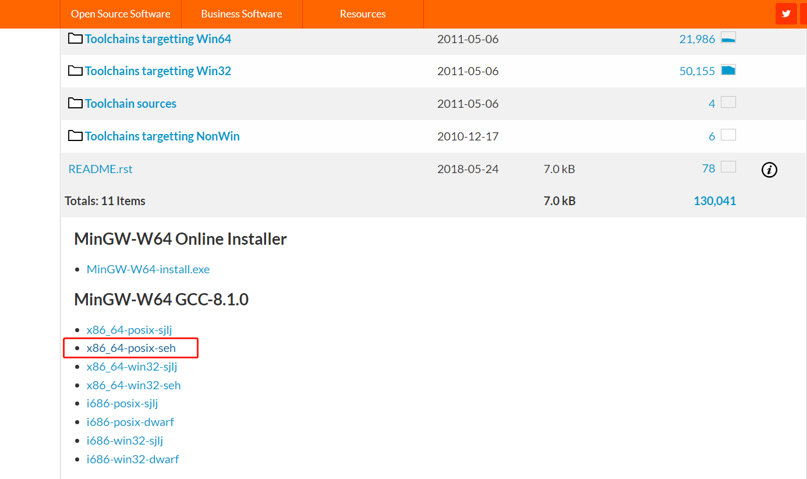Open the Resources menu
807x479 pixels.
[362, 14]
